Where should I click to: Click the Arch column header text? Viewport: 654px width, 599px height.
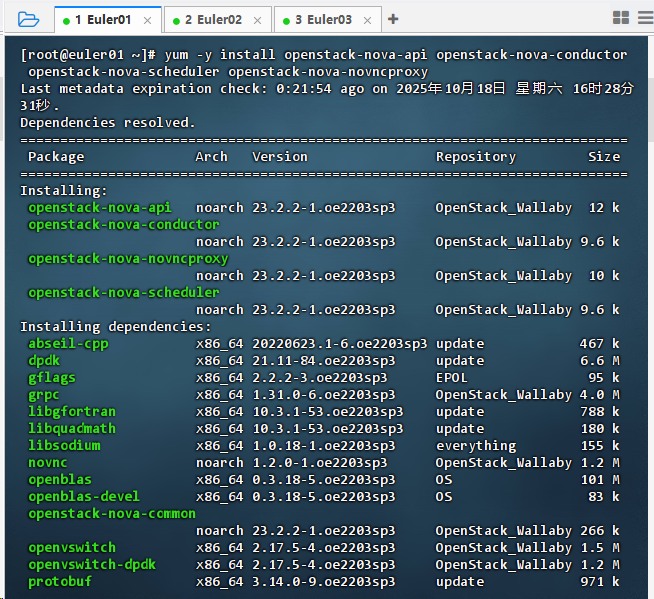(211, 157)
